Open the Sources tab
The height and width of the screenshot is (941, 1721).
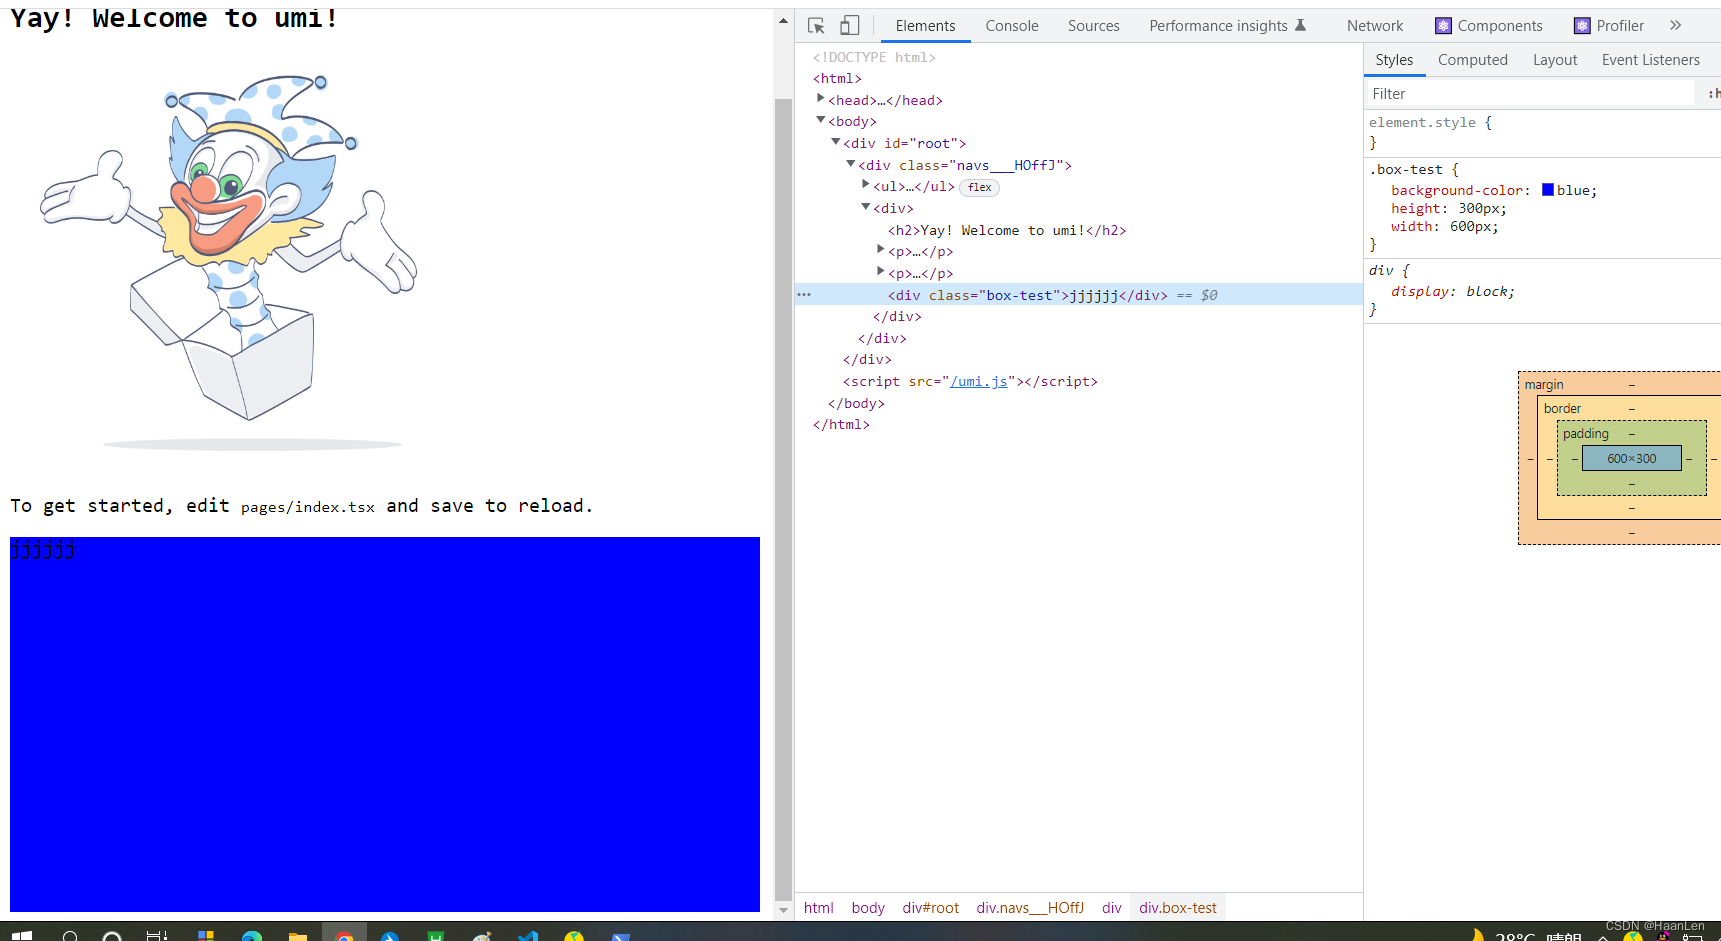coord(1094,26)
